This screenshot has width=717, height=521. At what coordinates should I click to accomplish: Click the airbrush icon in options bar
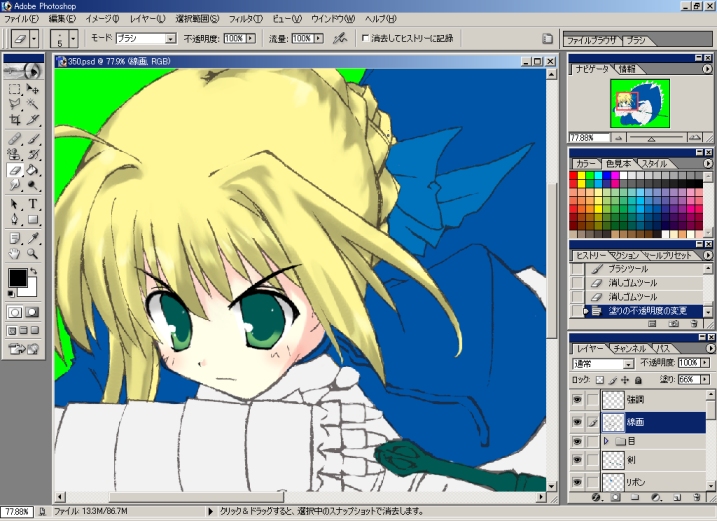pyautogui.click(x=340, y=38)
